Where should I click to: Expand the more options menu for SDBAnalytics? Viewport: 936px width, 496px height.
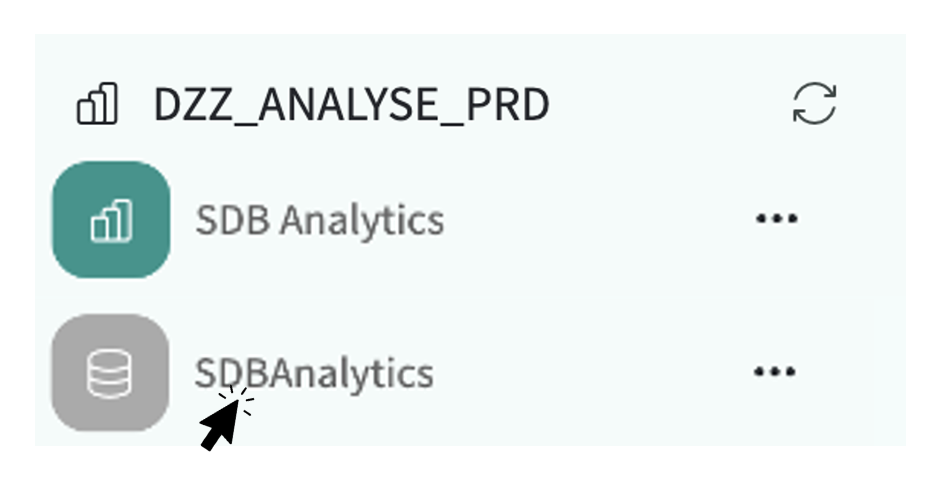tap(775, 372)
